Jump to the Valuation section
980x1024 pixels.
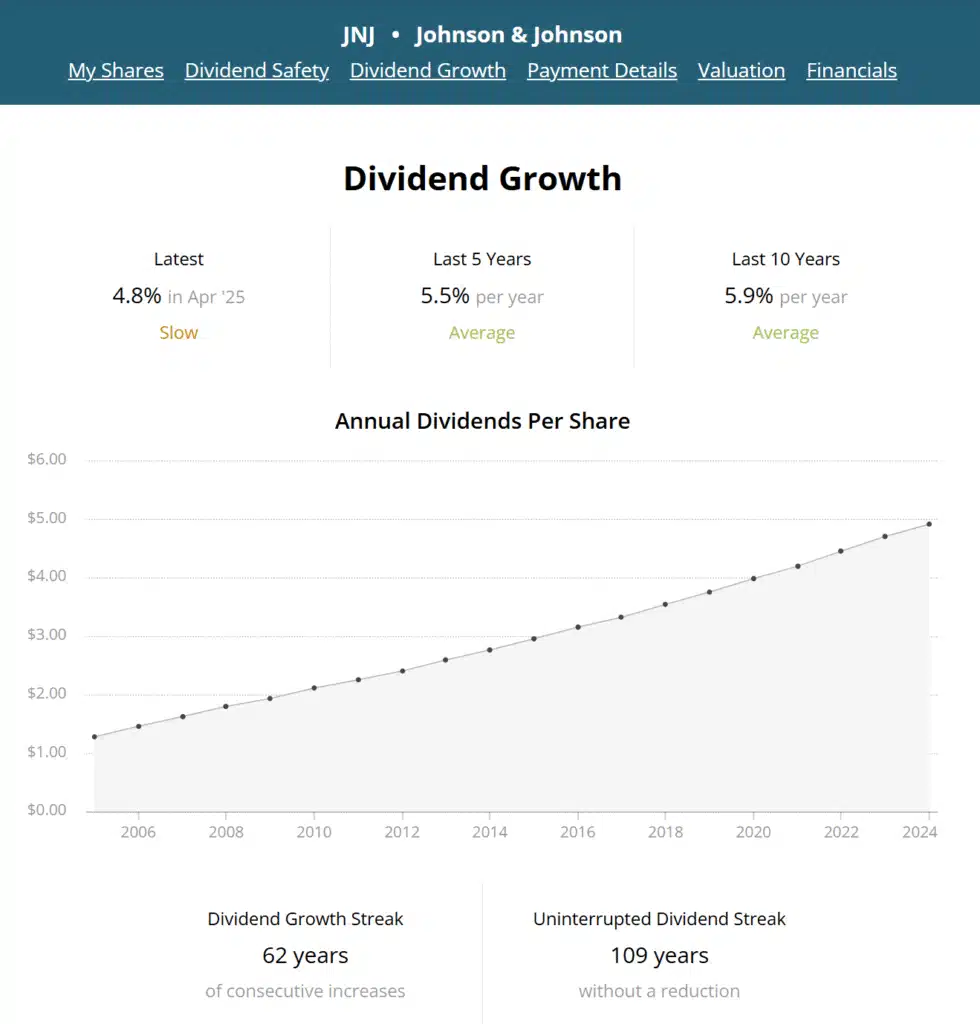tap(741, 71)
